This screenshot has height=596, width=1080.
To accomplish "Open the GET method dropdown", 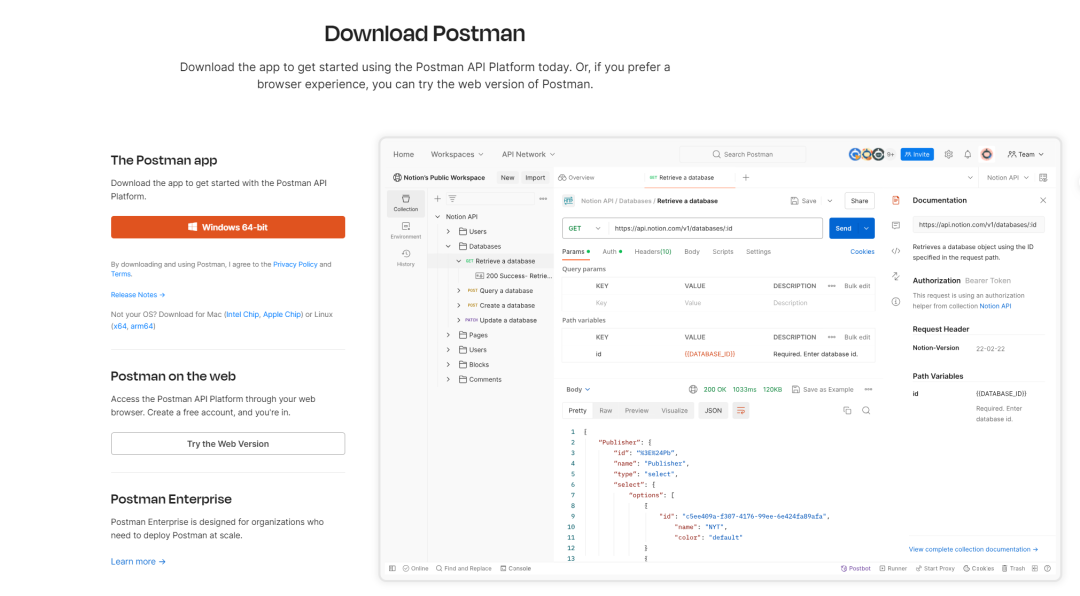I will [x=585, y=228].
